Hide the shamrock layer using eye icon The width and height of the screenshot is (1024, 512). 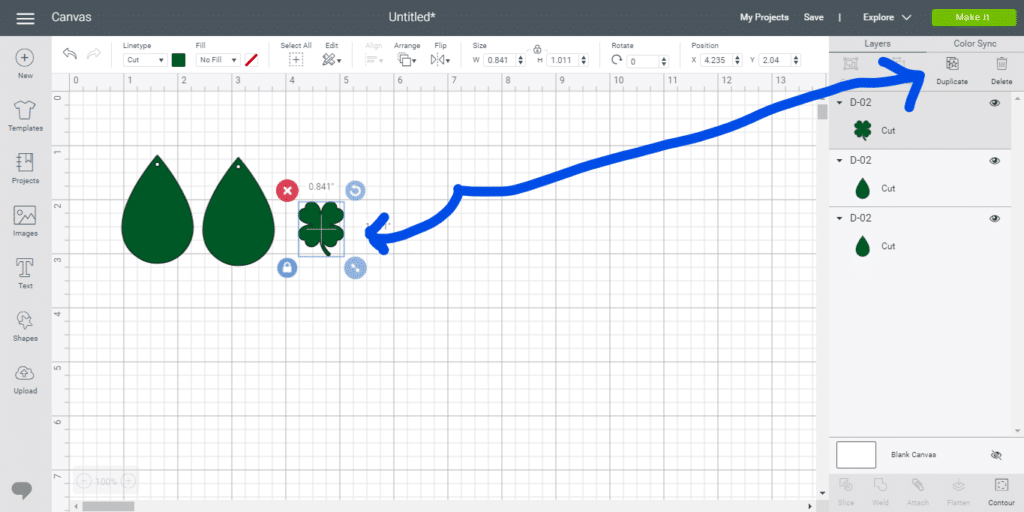pyautogui.click(x=995, y=103)
